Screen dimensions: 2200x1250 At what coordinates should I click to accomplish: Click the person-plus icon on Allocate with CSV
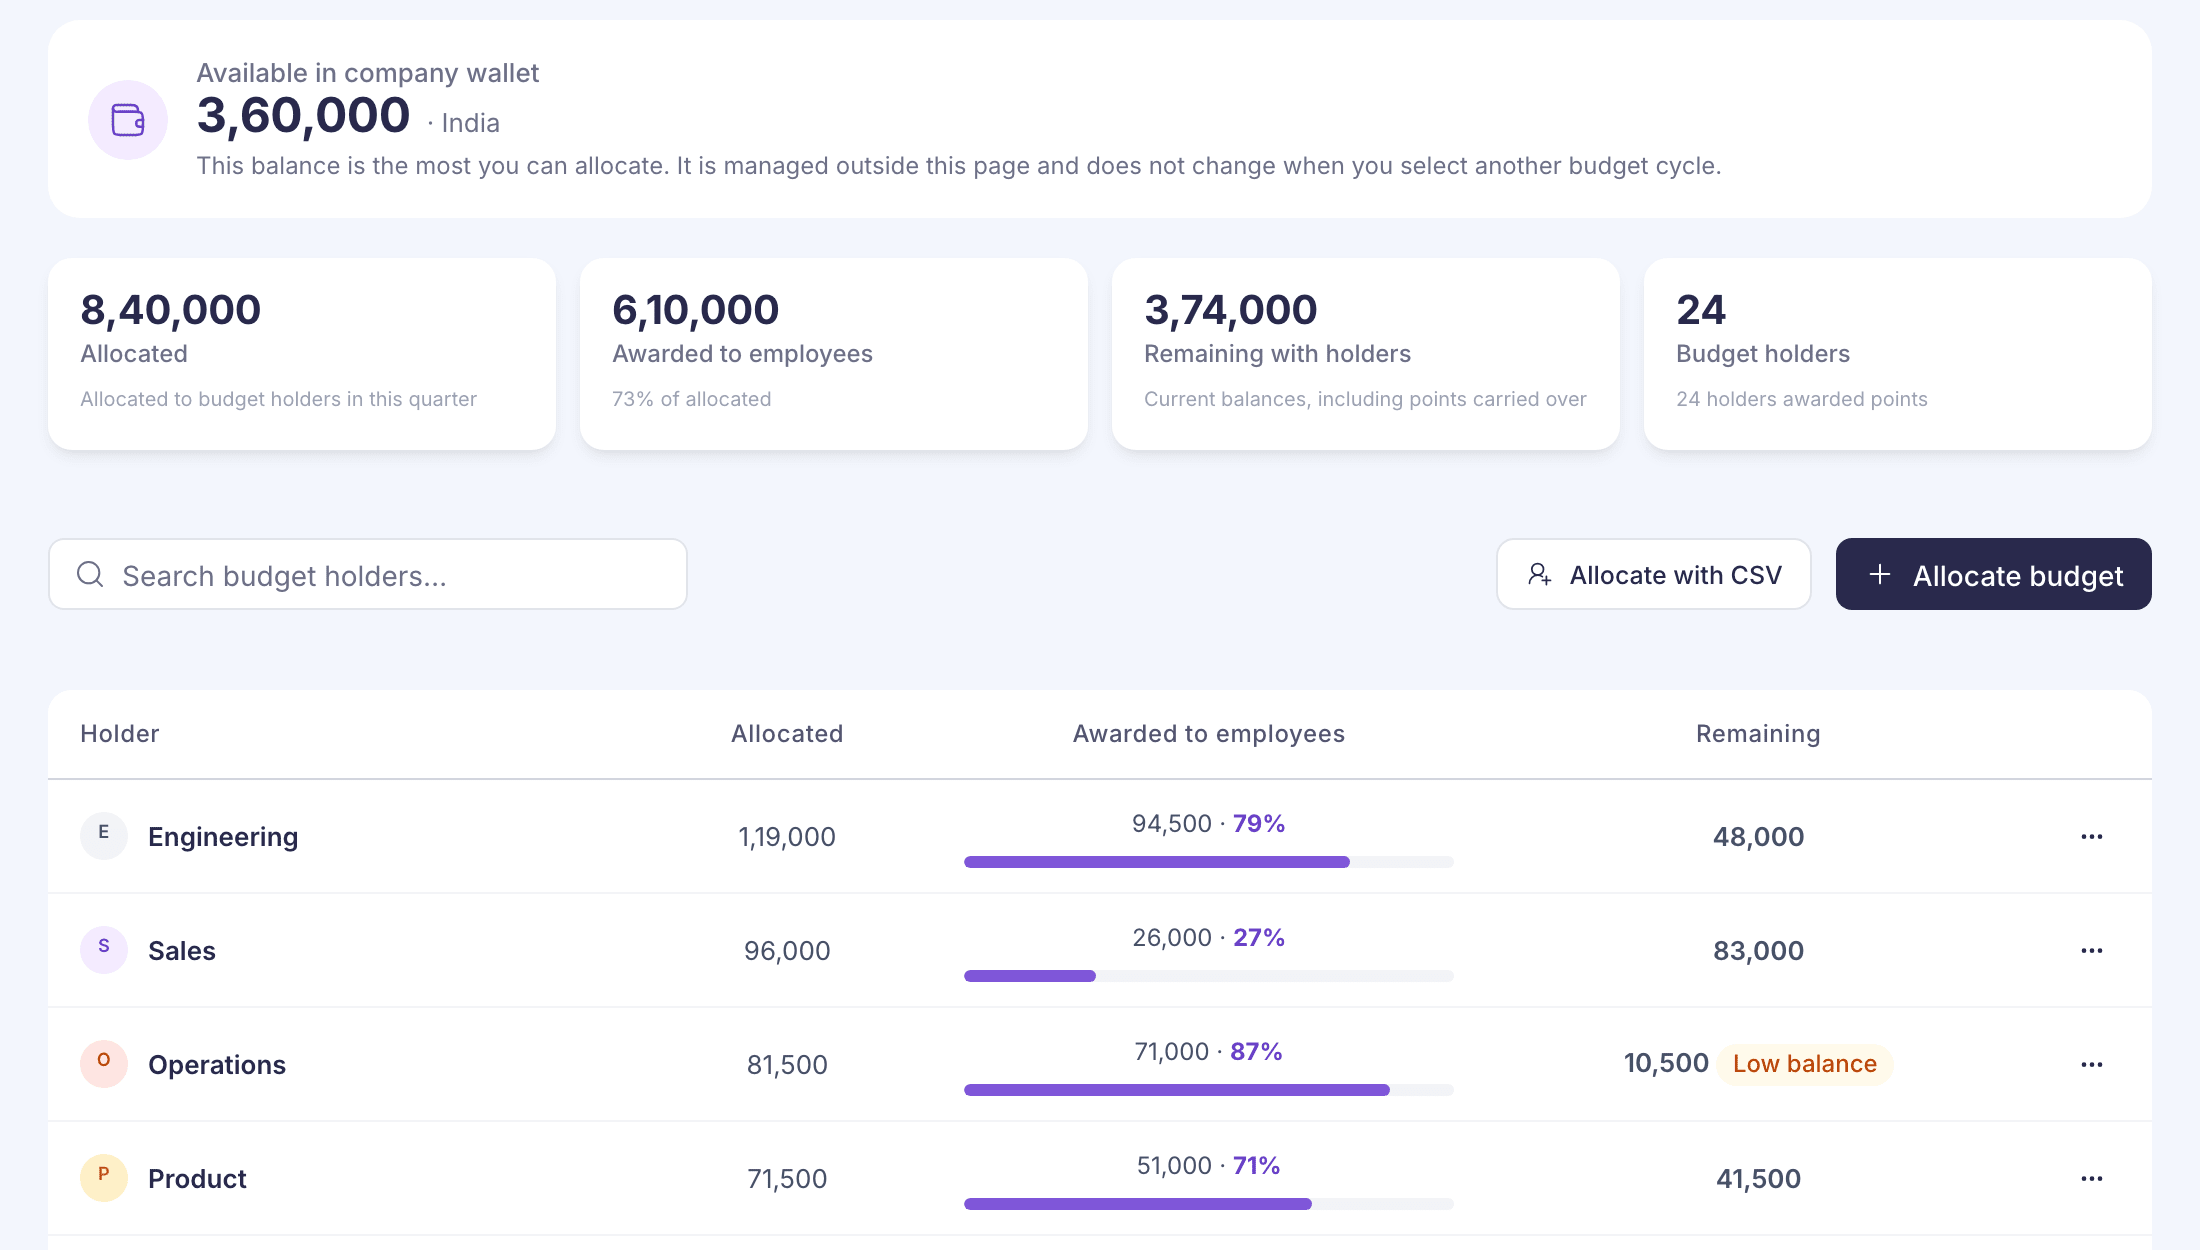tap(1540, 574)
